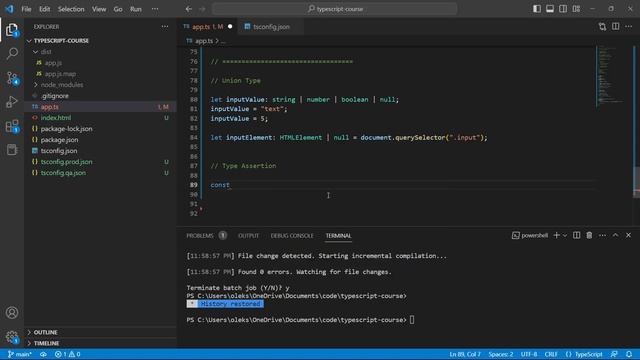
Task: Open package.json file
Action: point(59,140)
